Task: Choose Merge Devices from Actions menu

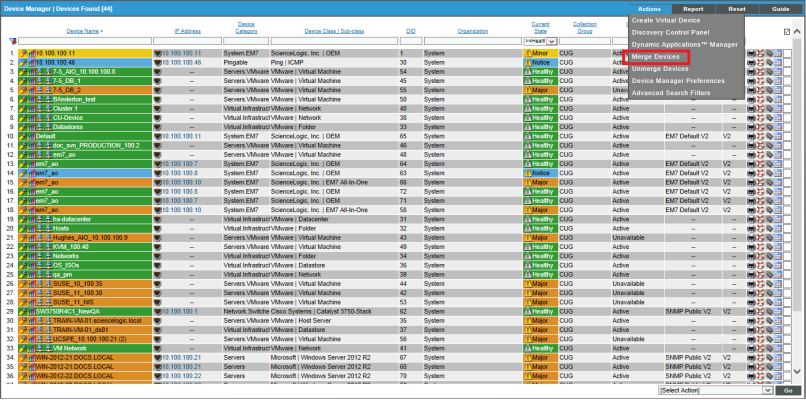Action: 655,57
